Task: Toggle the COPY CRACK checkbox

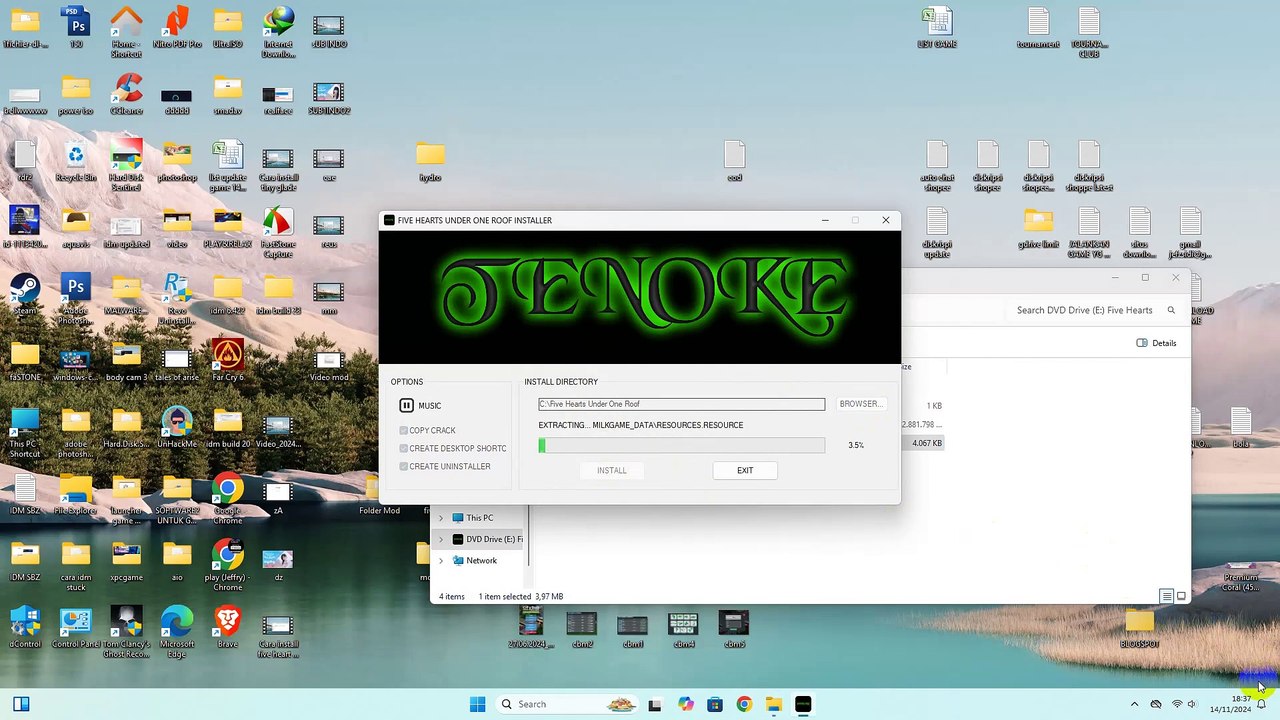Action: (x=404, y=430)
